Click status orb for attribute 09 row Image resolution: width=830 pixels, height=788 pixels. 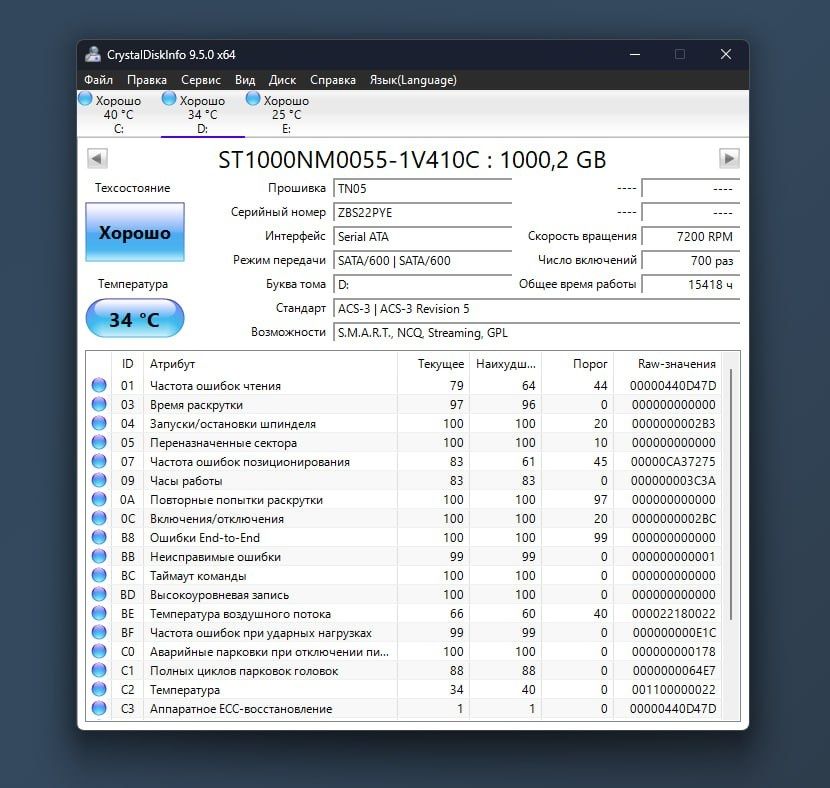point(99,481)
